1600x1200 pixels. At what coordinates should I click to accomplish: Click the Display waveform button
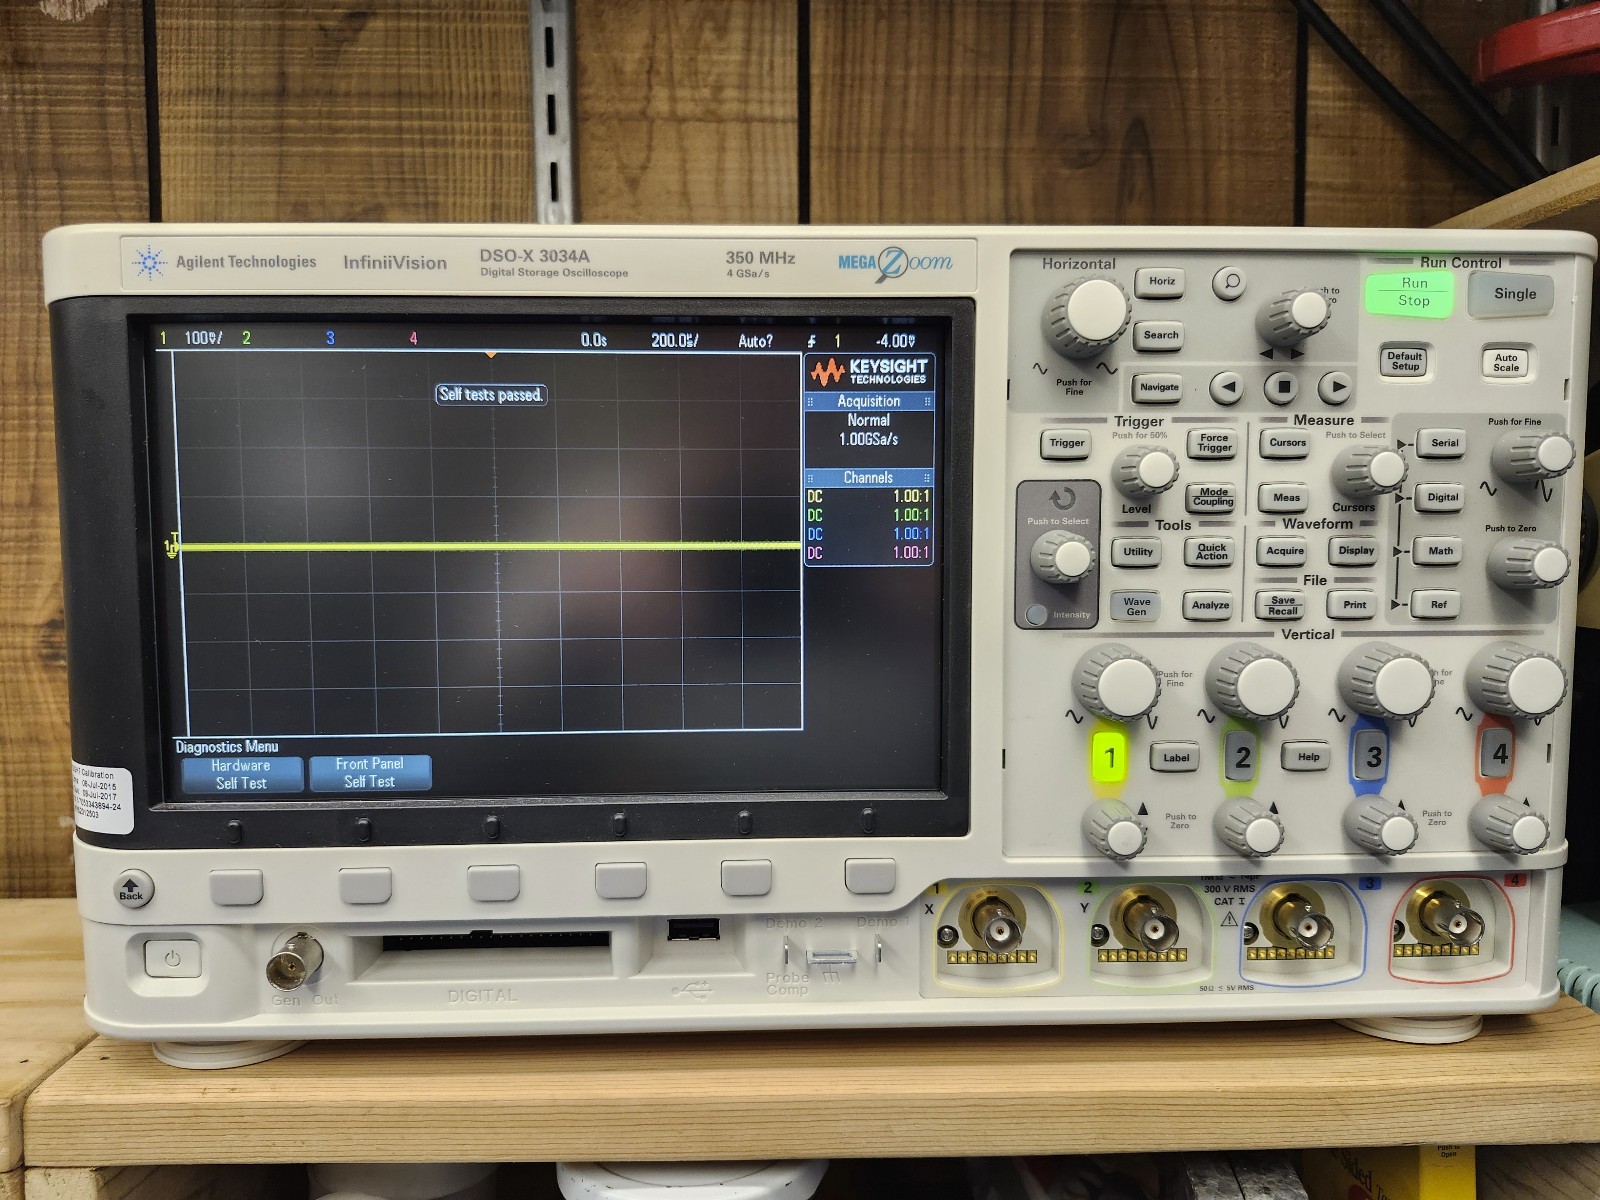pyautogui.click(x=1356, y=551)
